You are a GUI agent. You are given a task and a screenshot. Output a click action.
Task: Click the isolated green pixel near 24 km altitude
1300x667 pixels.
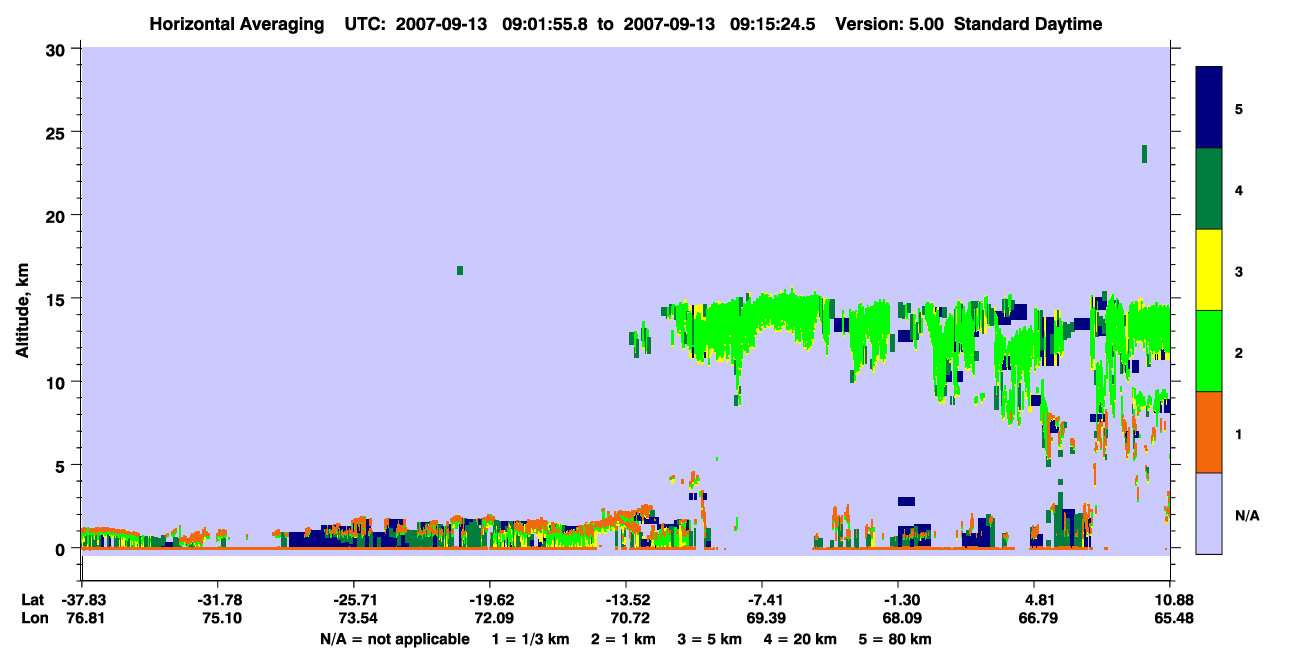1144,153
